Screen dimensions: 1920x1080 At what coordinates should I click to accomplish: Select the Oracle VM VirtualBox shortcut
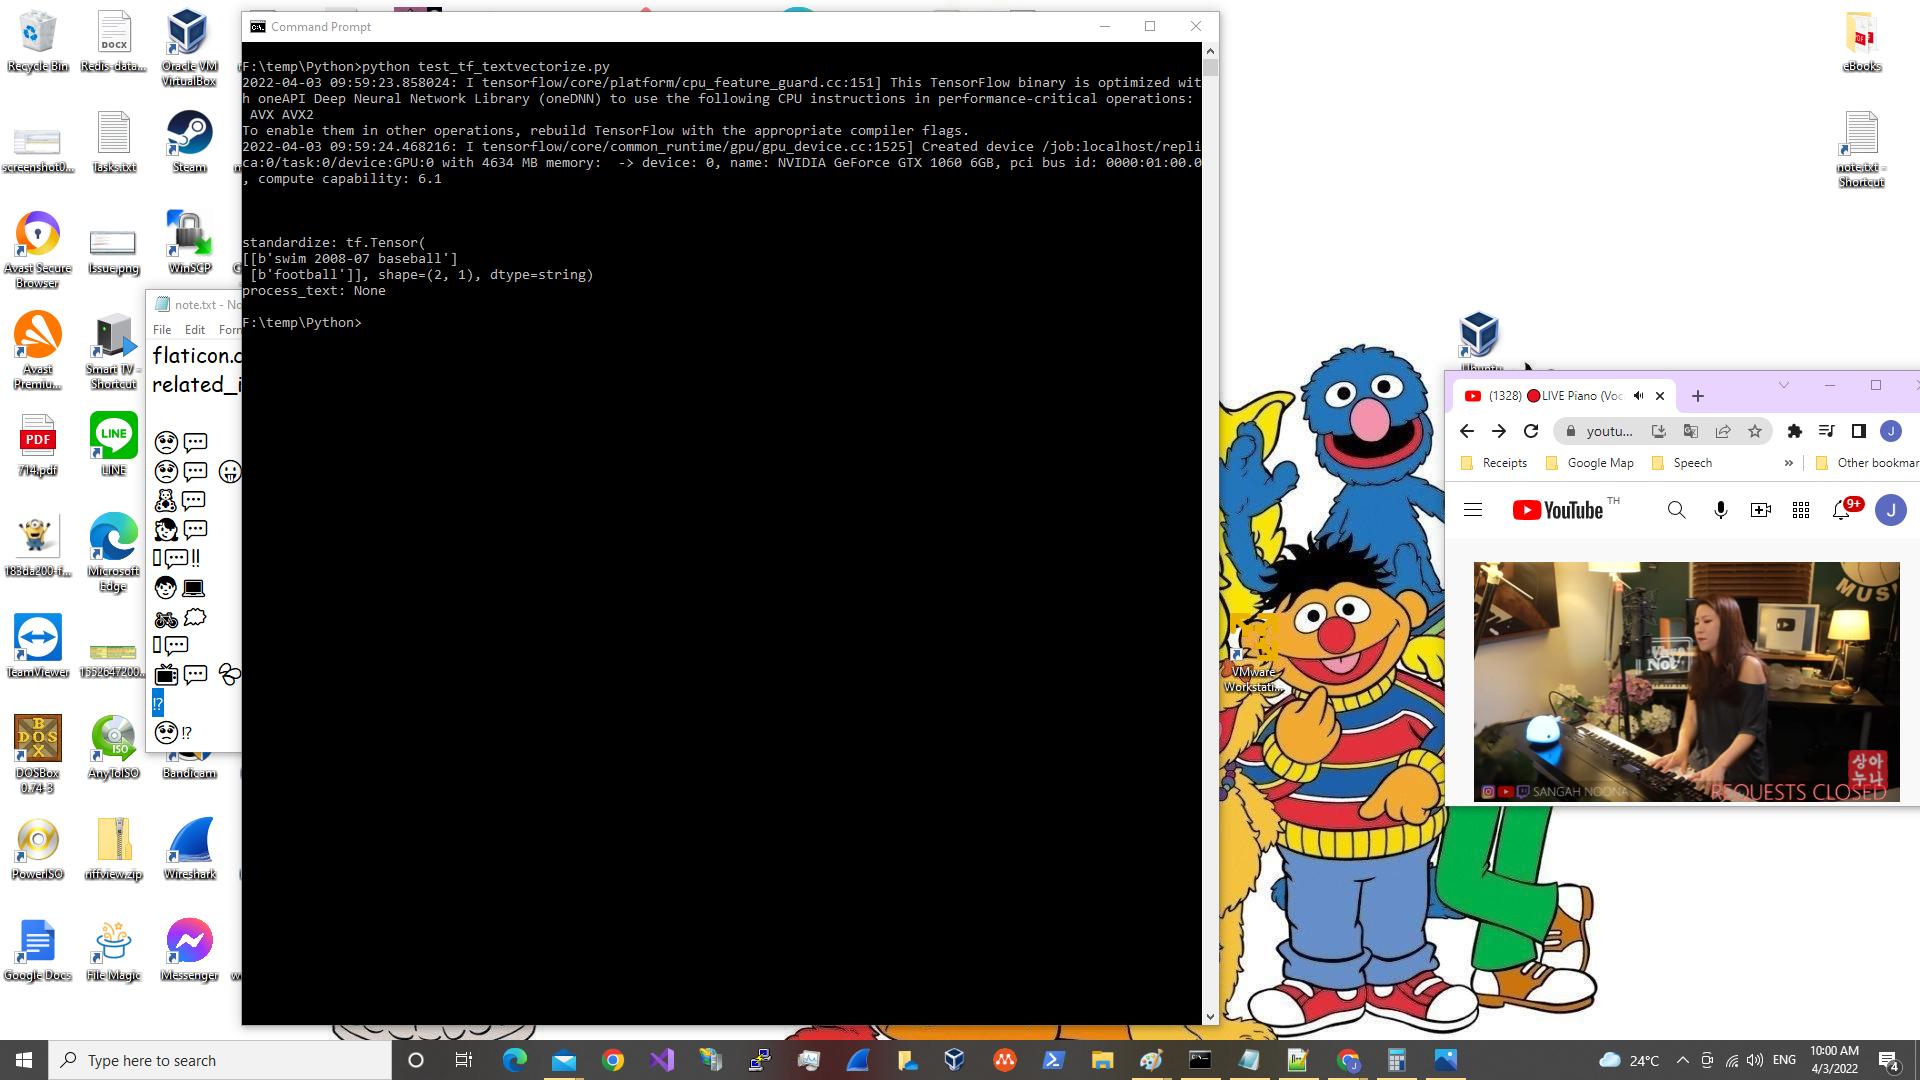[189, 48]
